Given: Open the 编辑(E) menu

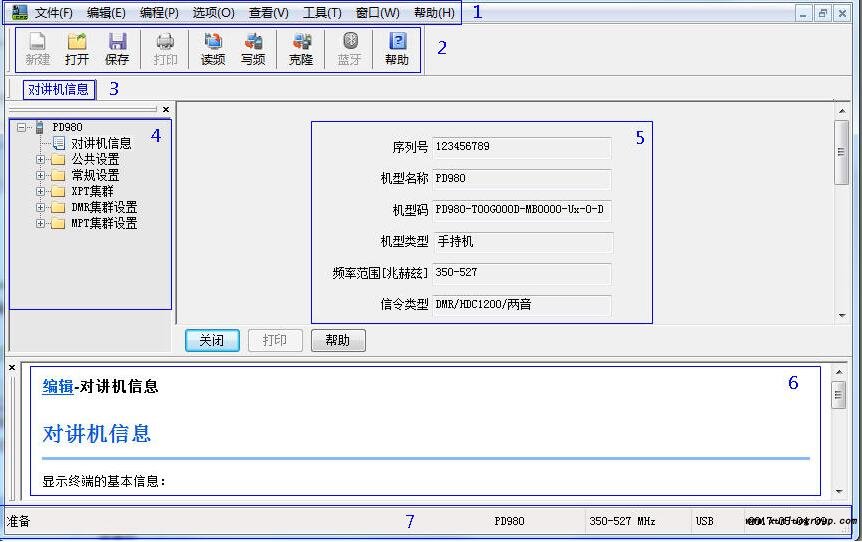Looking at the screenshot, I should [106, 13].
